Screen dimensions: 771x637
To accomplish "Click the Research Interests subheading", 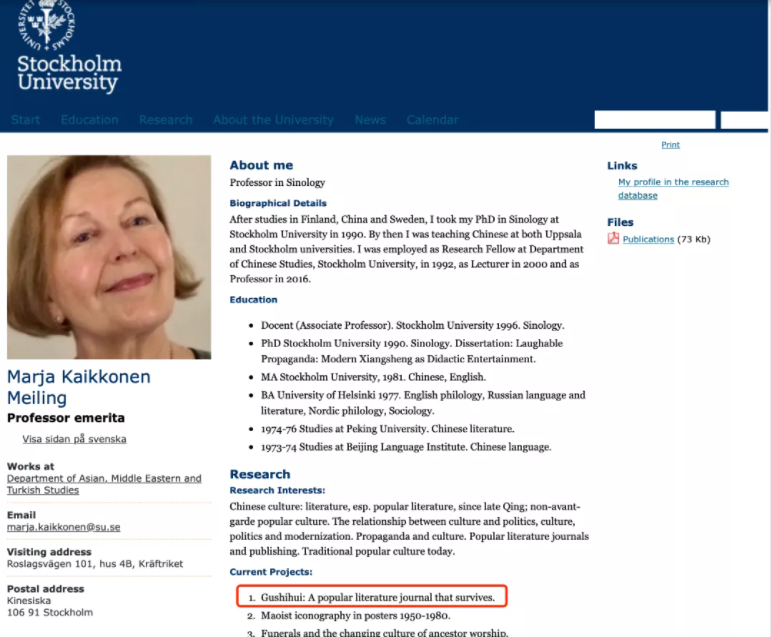I will [x=277, y=490].
